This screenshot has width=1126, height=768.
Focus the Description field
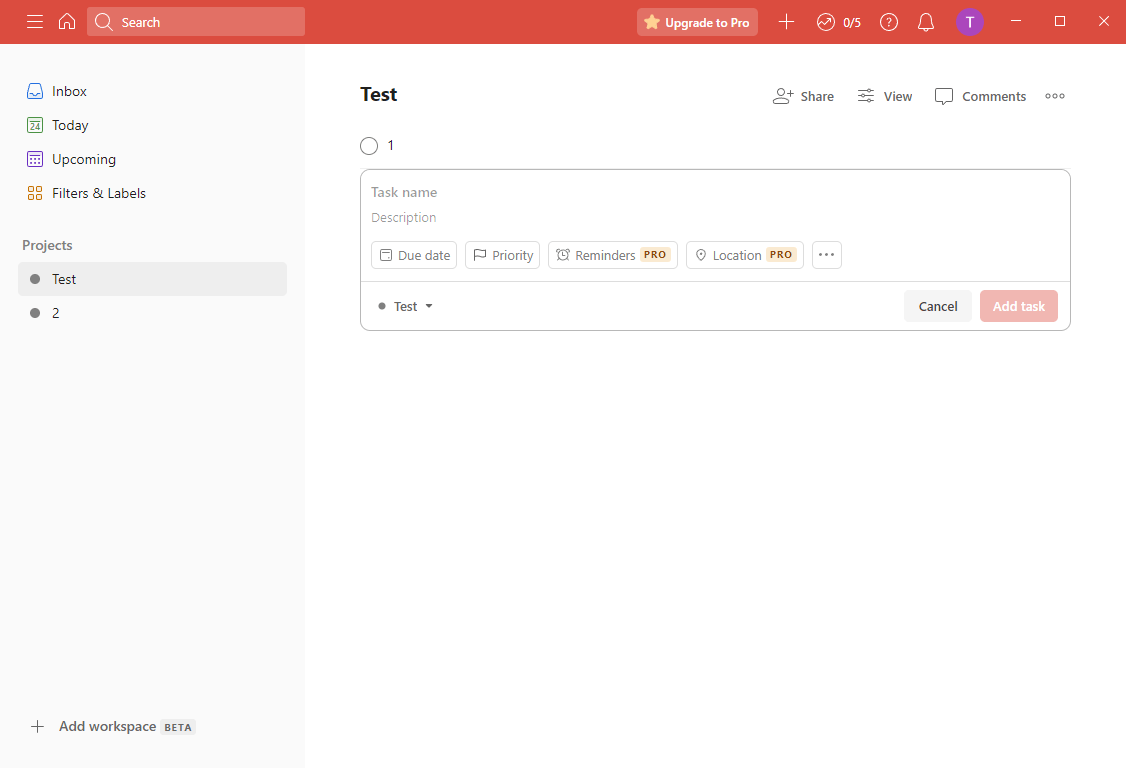715,217
